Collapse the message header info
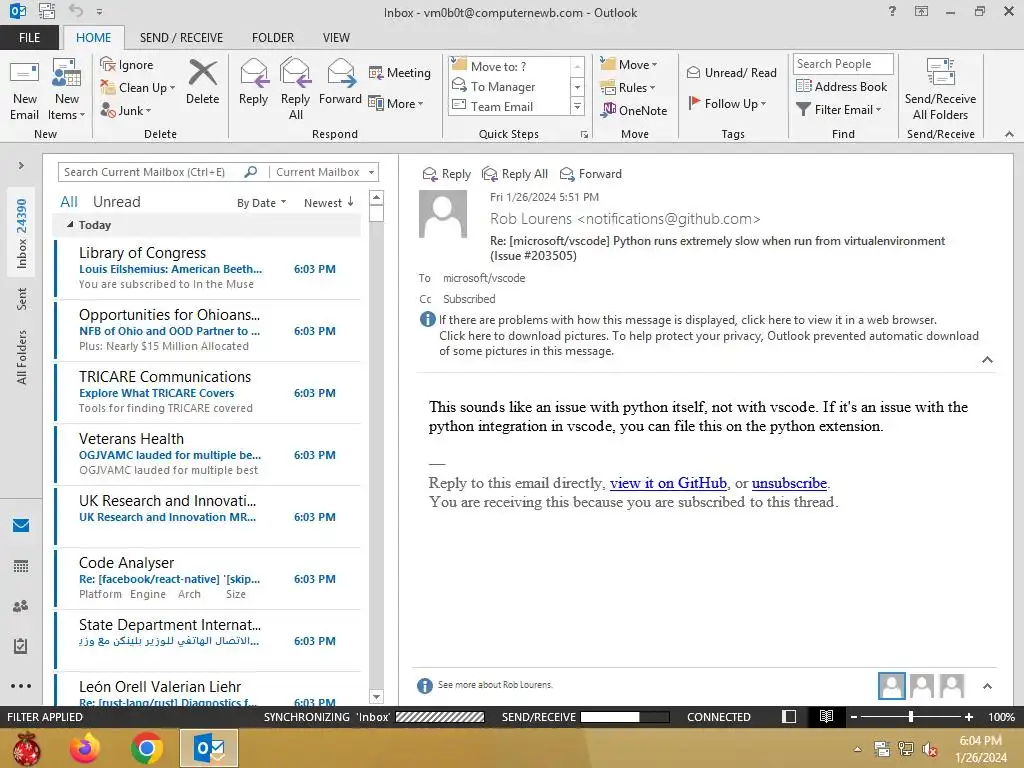This screenshot has width=1024, height=768. (x=987, y=360)
